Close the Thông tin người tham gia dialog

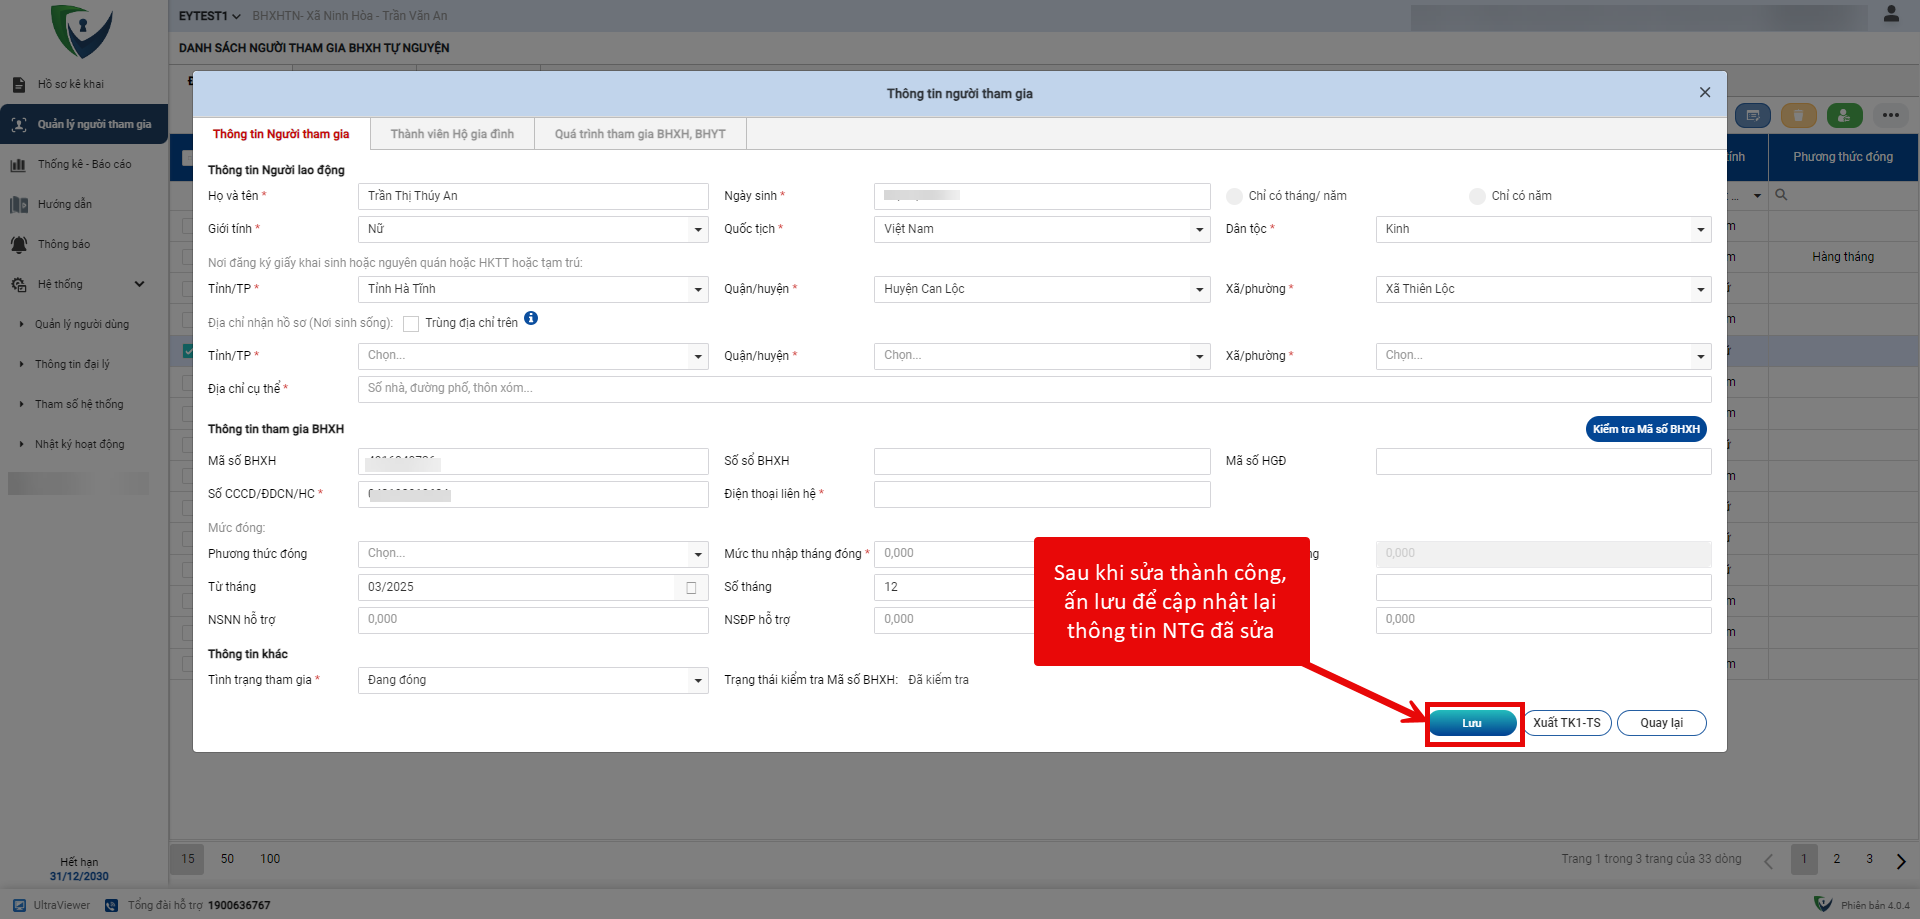point(1705,93)
